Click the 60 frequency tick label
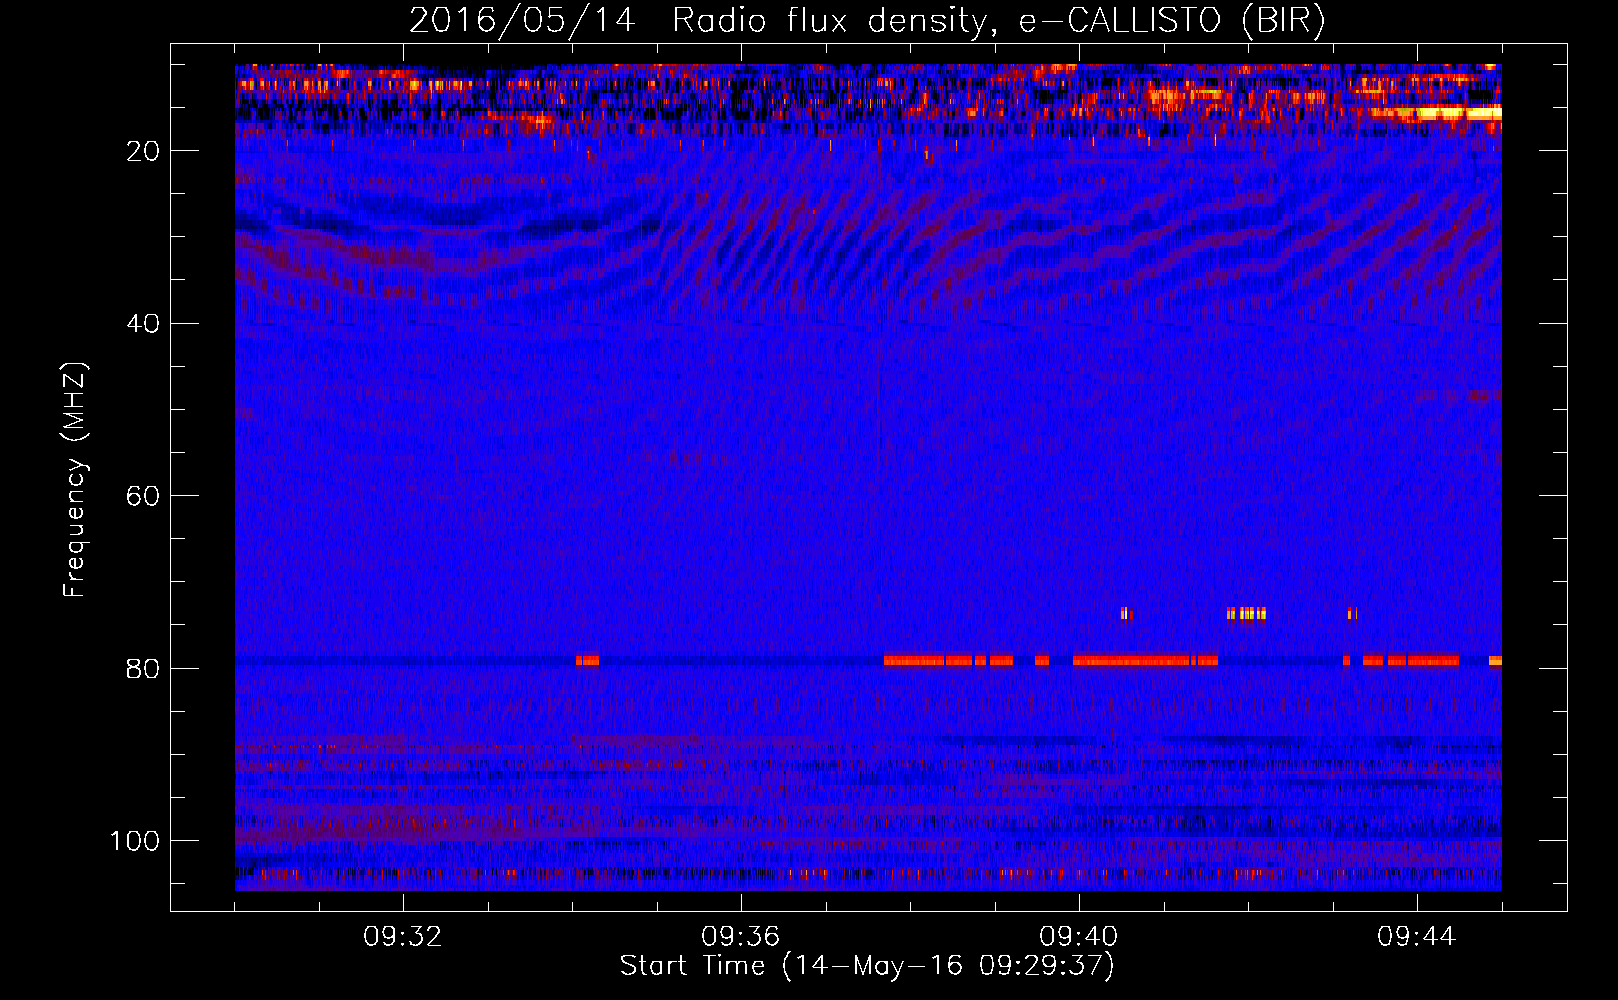Image resolution: width=1618 pixels, height=1000 pixels. tap(143, 496)
